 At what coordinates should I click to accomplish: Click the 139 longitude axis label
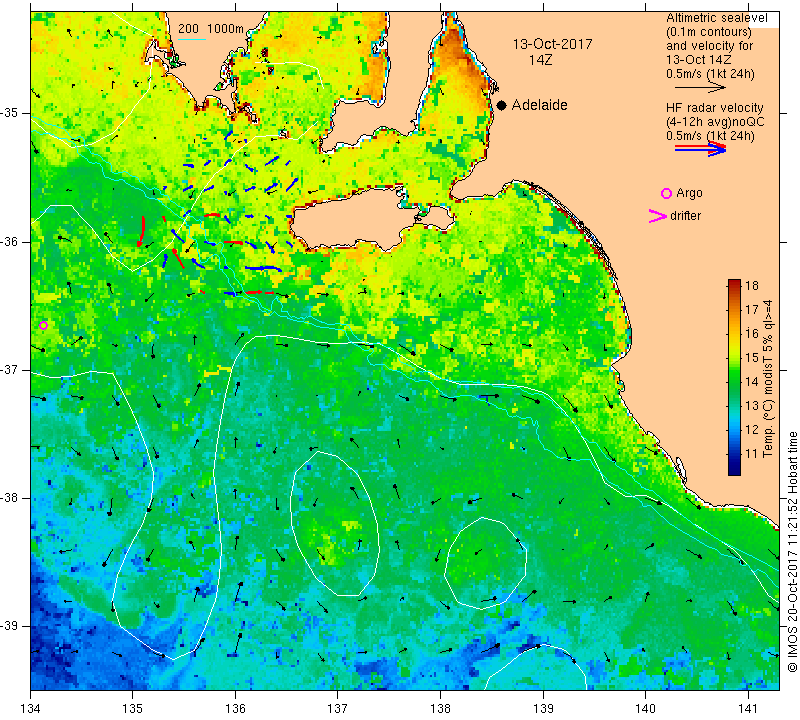543,709
